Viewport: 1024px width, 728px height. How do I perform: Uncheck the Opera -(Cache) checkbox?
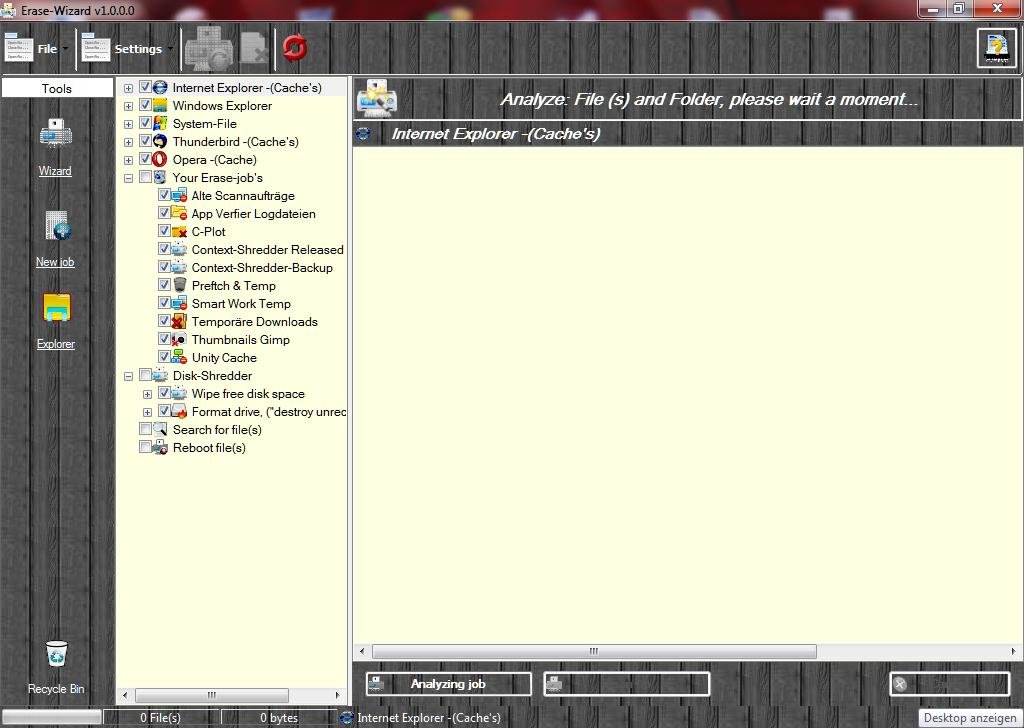click(x=145, y=159)
